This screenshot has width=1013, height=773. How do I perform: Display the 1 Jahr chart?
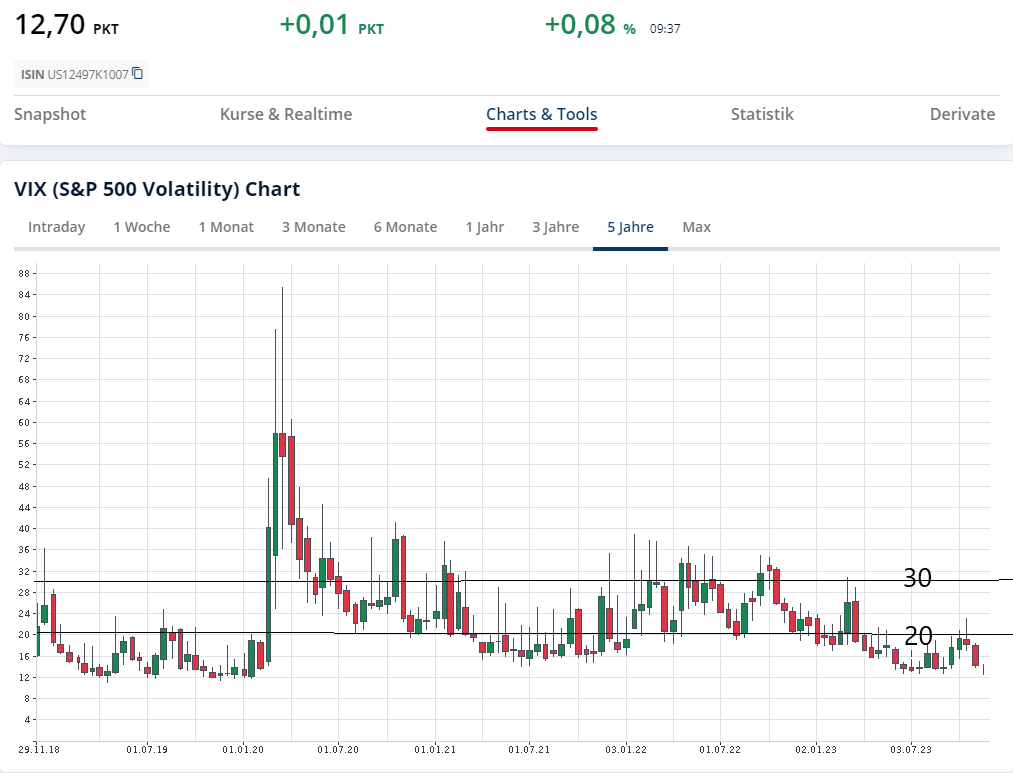[x=485, y=227]
